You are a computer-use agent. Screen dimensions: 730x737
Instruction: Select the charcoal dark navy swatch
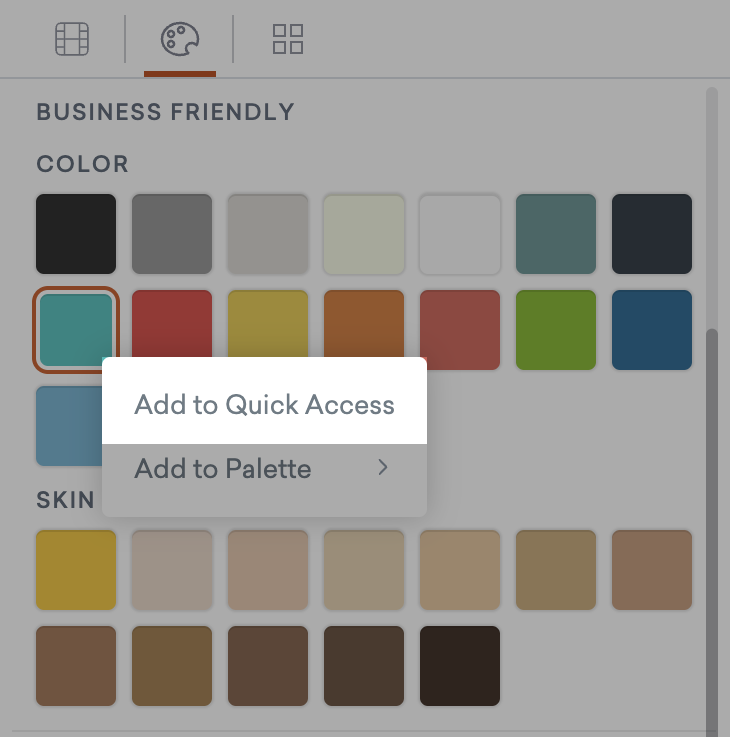point(652,234)
